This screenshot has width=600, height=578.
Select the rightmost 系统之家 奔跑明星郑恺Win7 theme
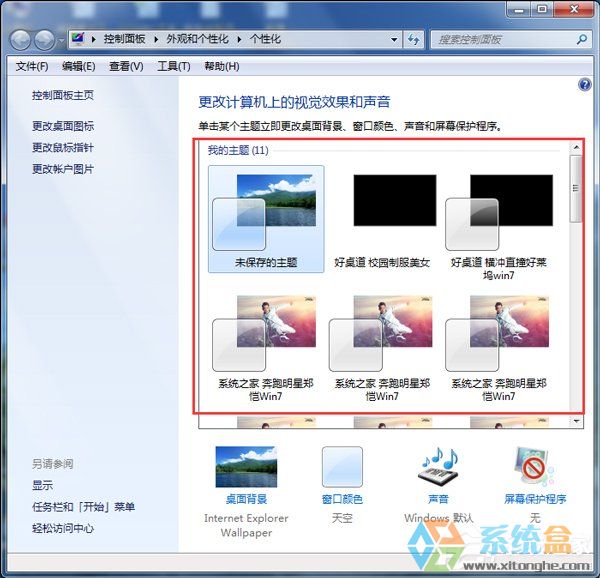(499, 347)
